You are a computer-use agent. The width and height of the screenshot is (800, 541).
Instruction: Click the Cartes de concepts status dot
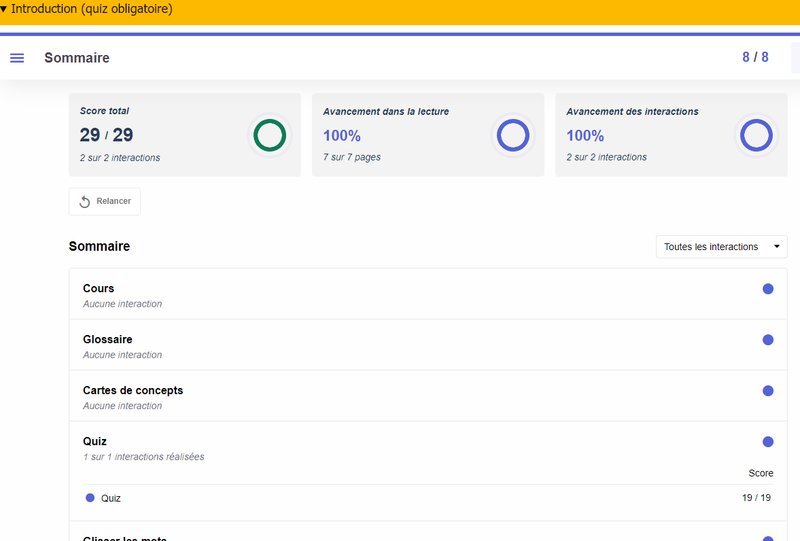[768, 391]
